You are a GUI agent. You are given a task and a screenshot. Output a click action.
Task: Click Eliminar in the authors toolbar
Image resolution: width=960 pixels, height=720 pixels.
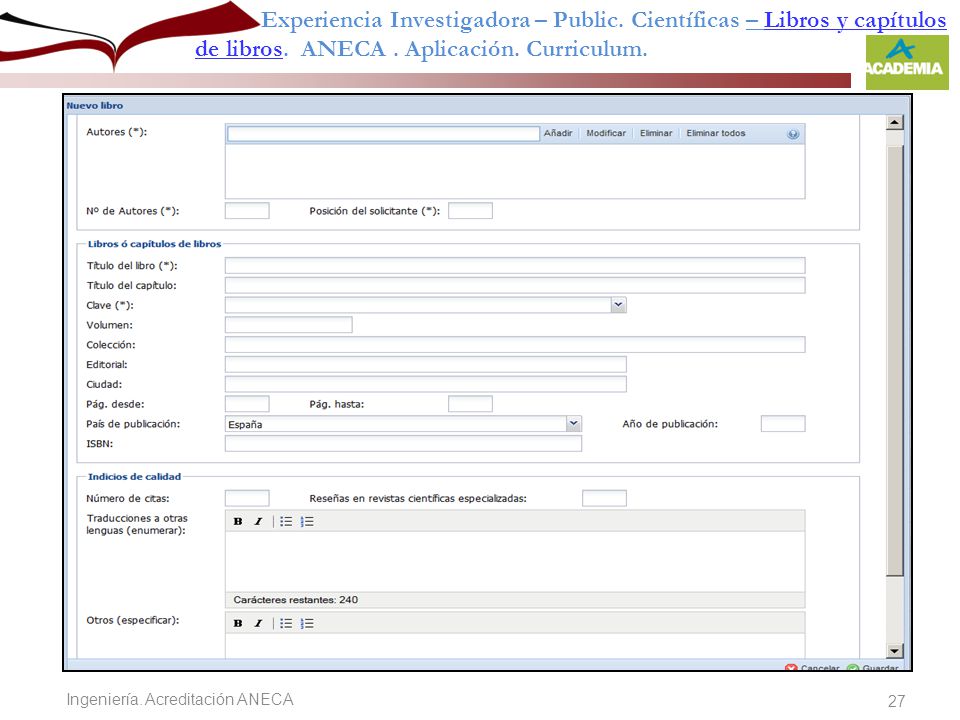[x=656, y=133]
